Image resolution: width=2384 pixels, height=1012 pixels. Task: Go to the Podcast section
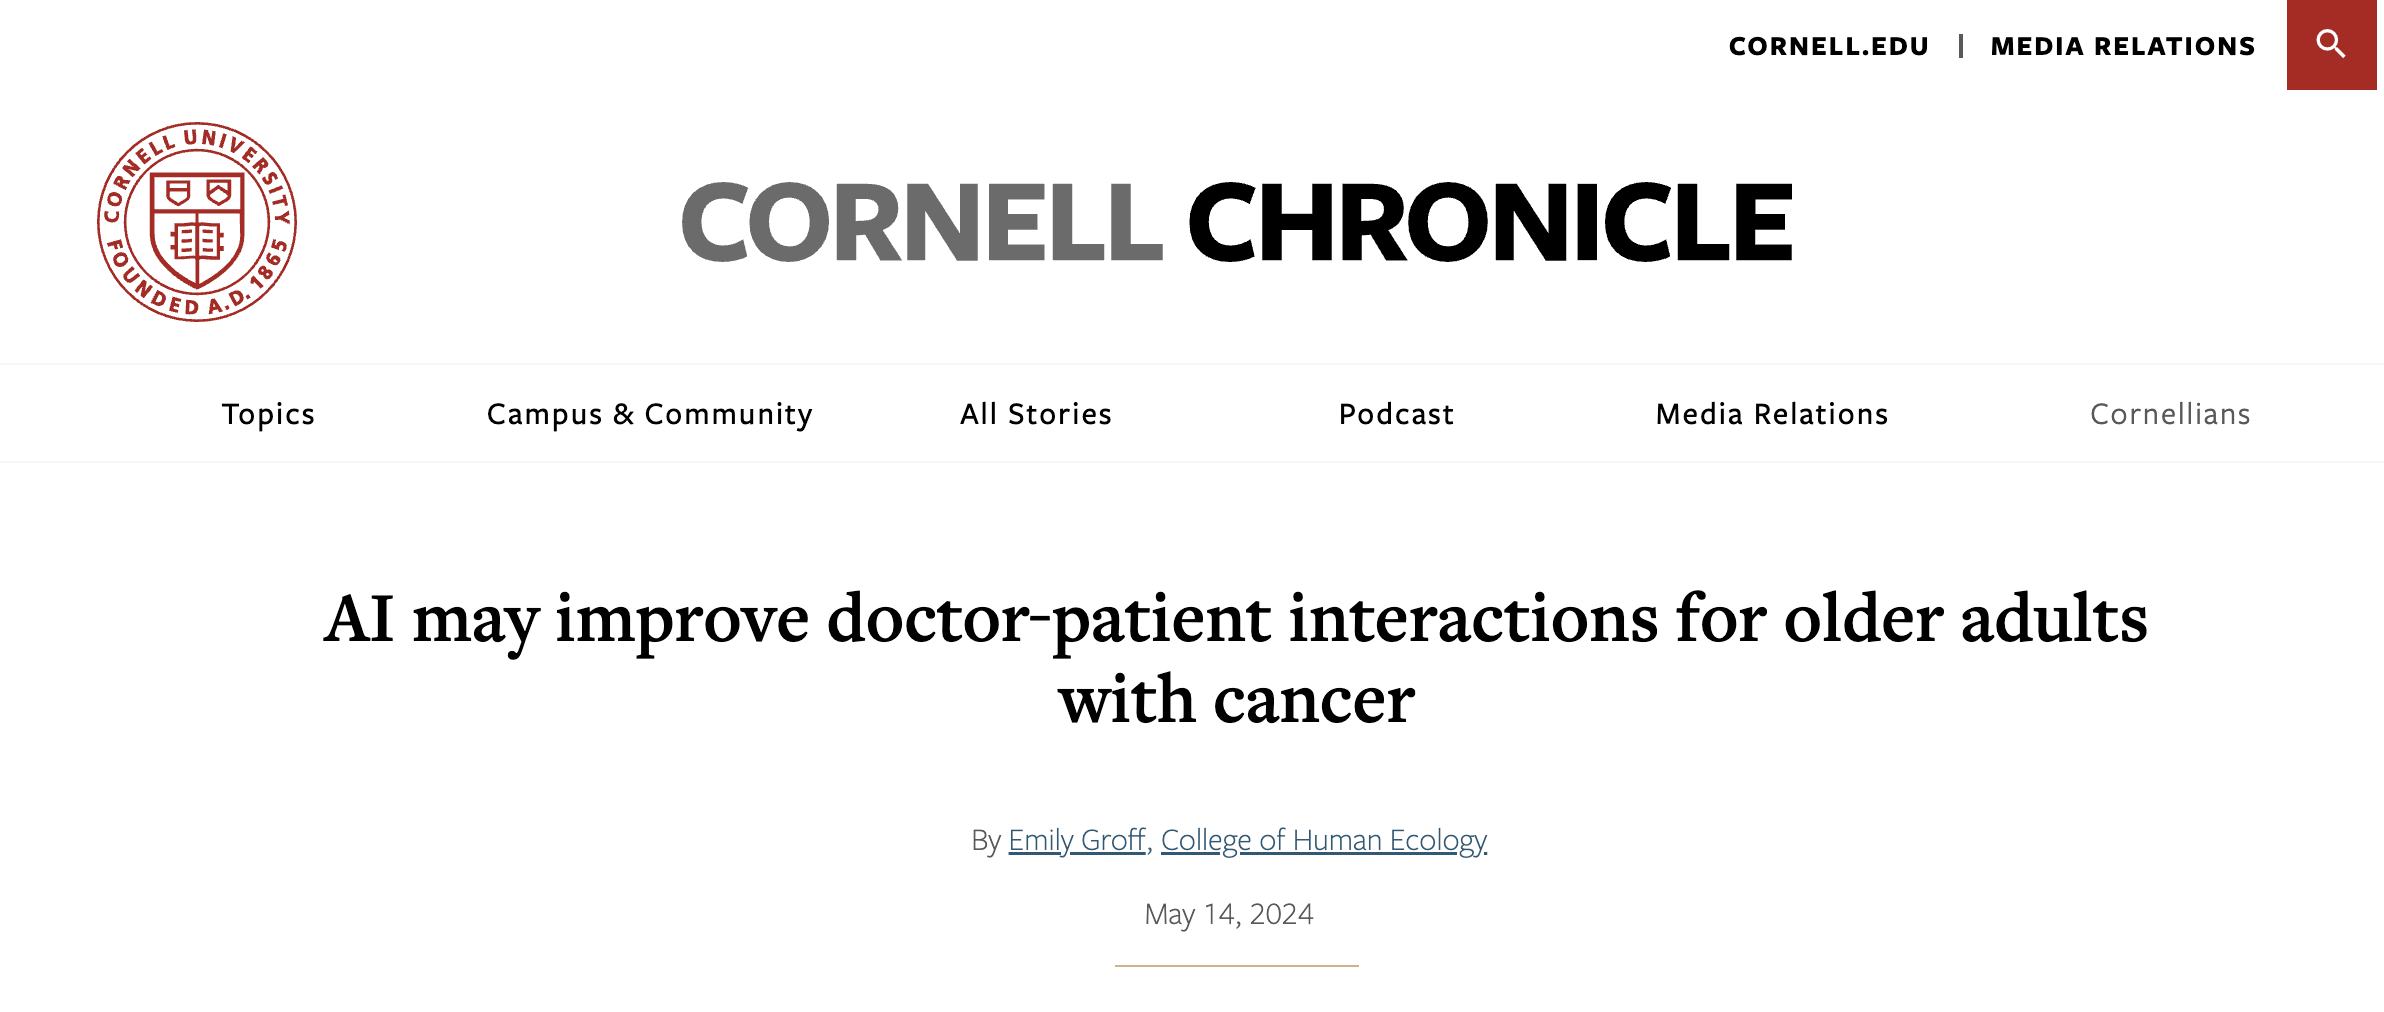1396,413
